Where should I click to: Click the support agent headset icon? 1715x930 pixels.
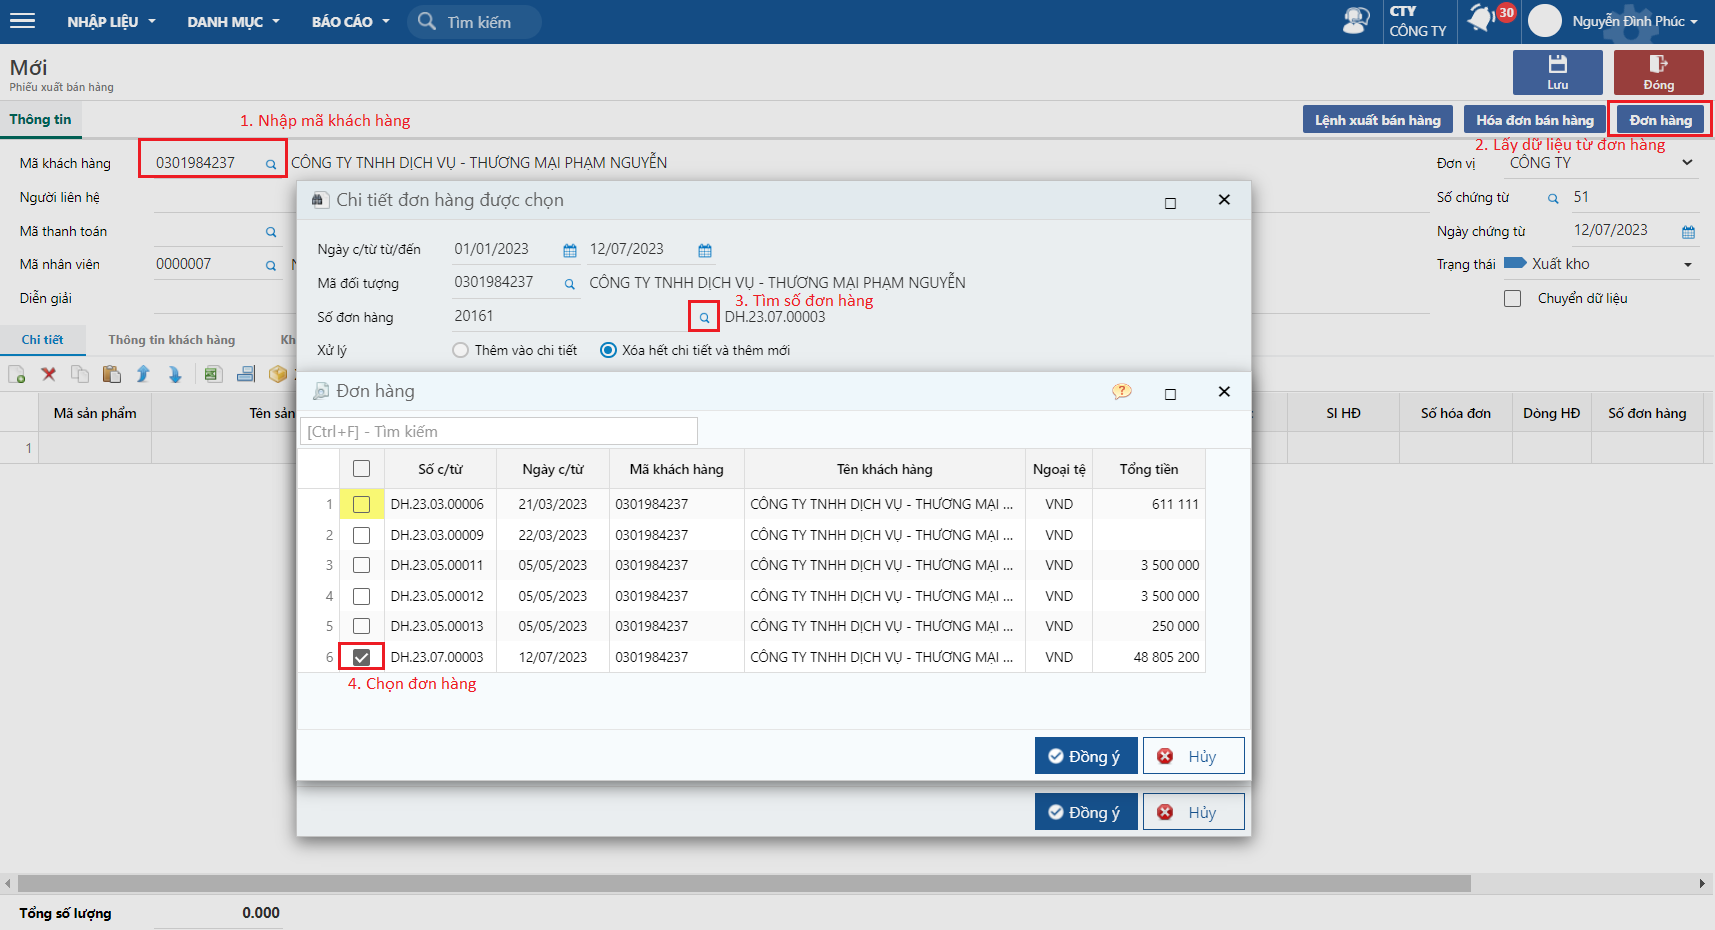(x=1356, y=21)
